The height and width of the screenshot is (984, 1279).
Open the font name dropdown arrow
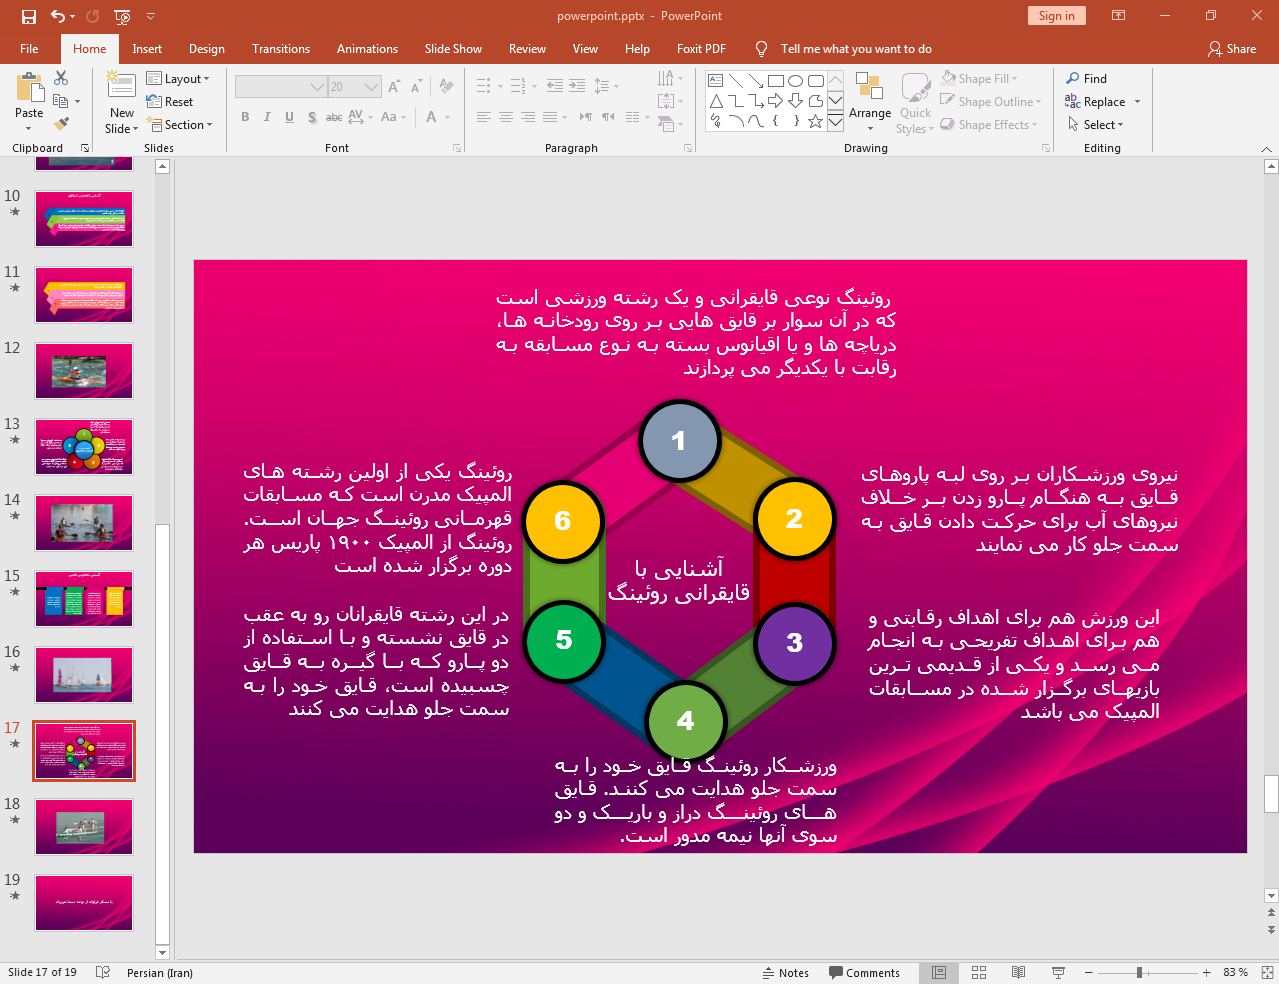[x=317, y=87]
